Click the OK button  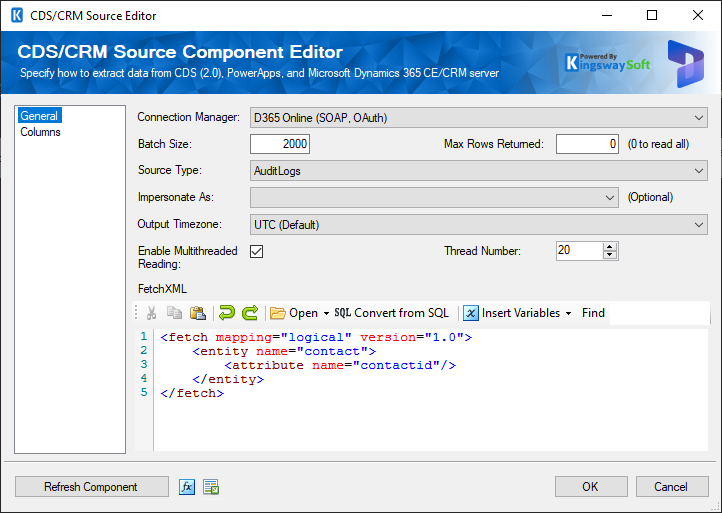tap(591, 487)
